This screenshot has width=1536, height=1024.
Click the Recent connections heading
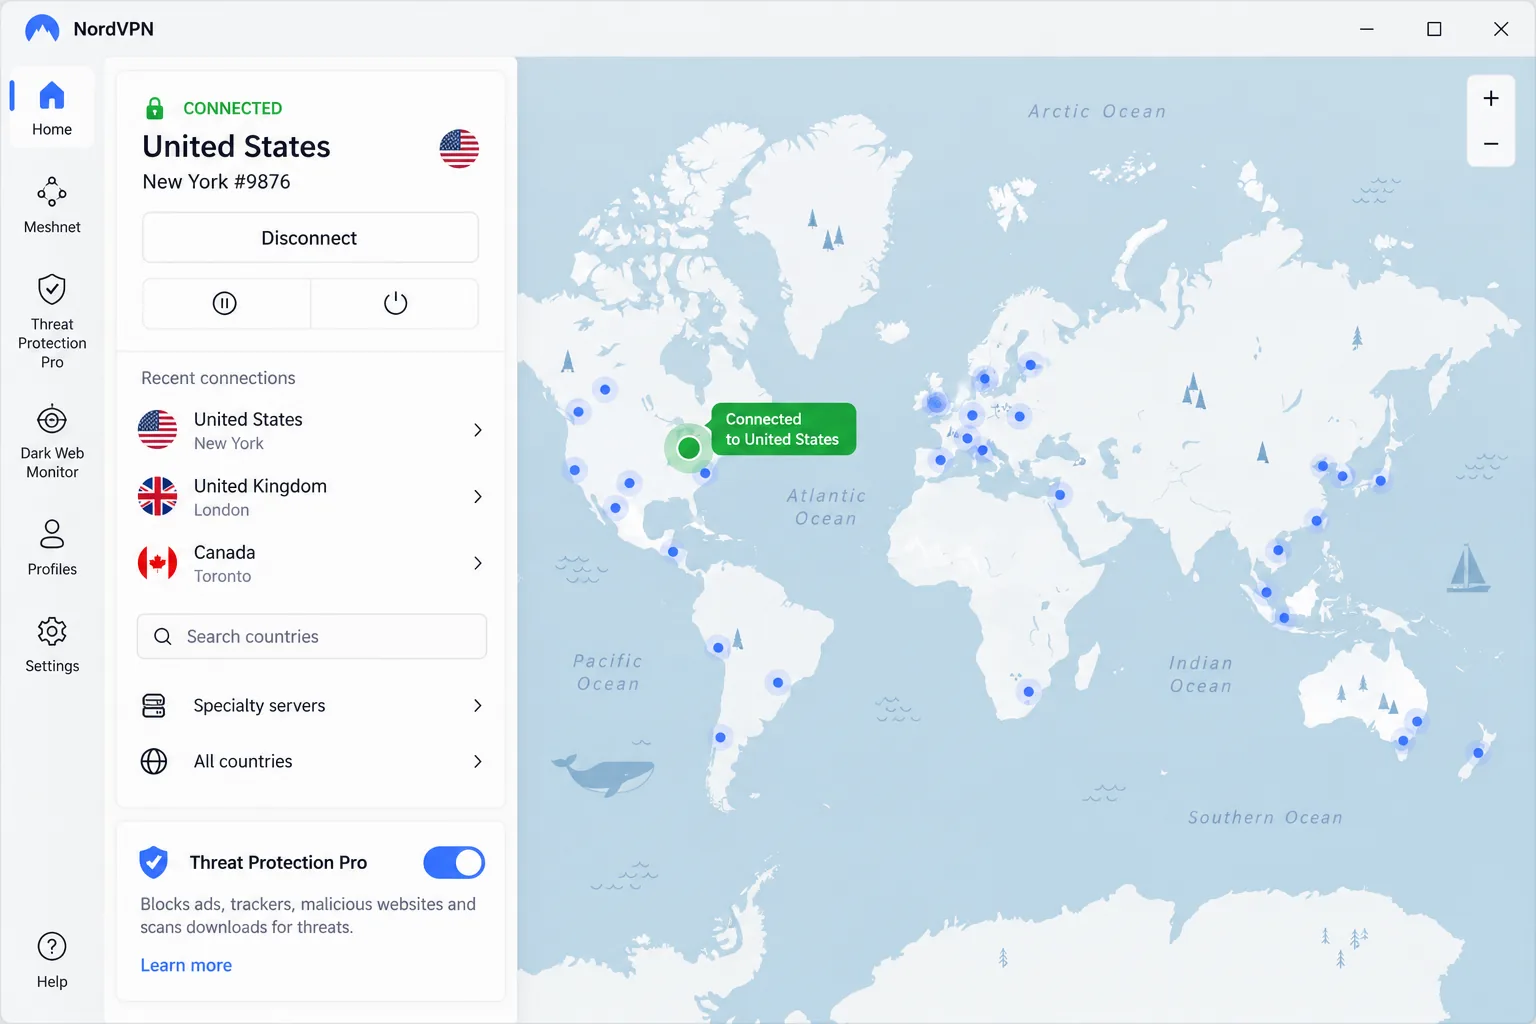coord(218,378)
